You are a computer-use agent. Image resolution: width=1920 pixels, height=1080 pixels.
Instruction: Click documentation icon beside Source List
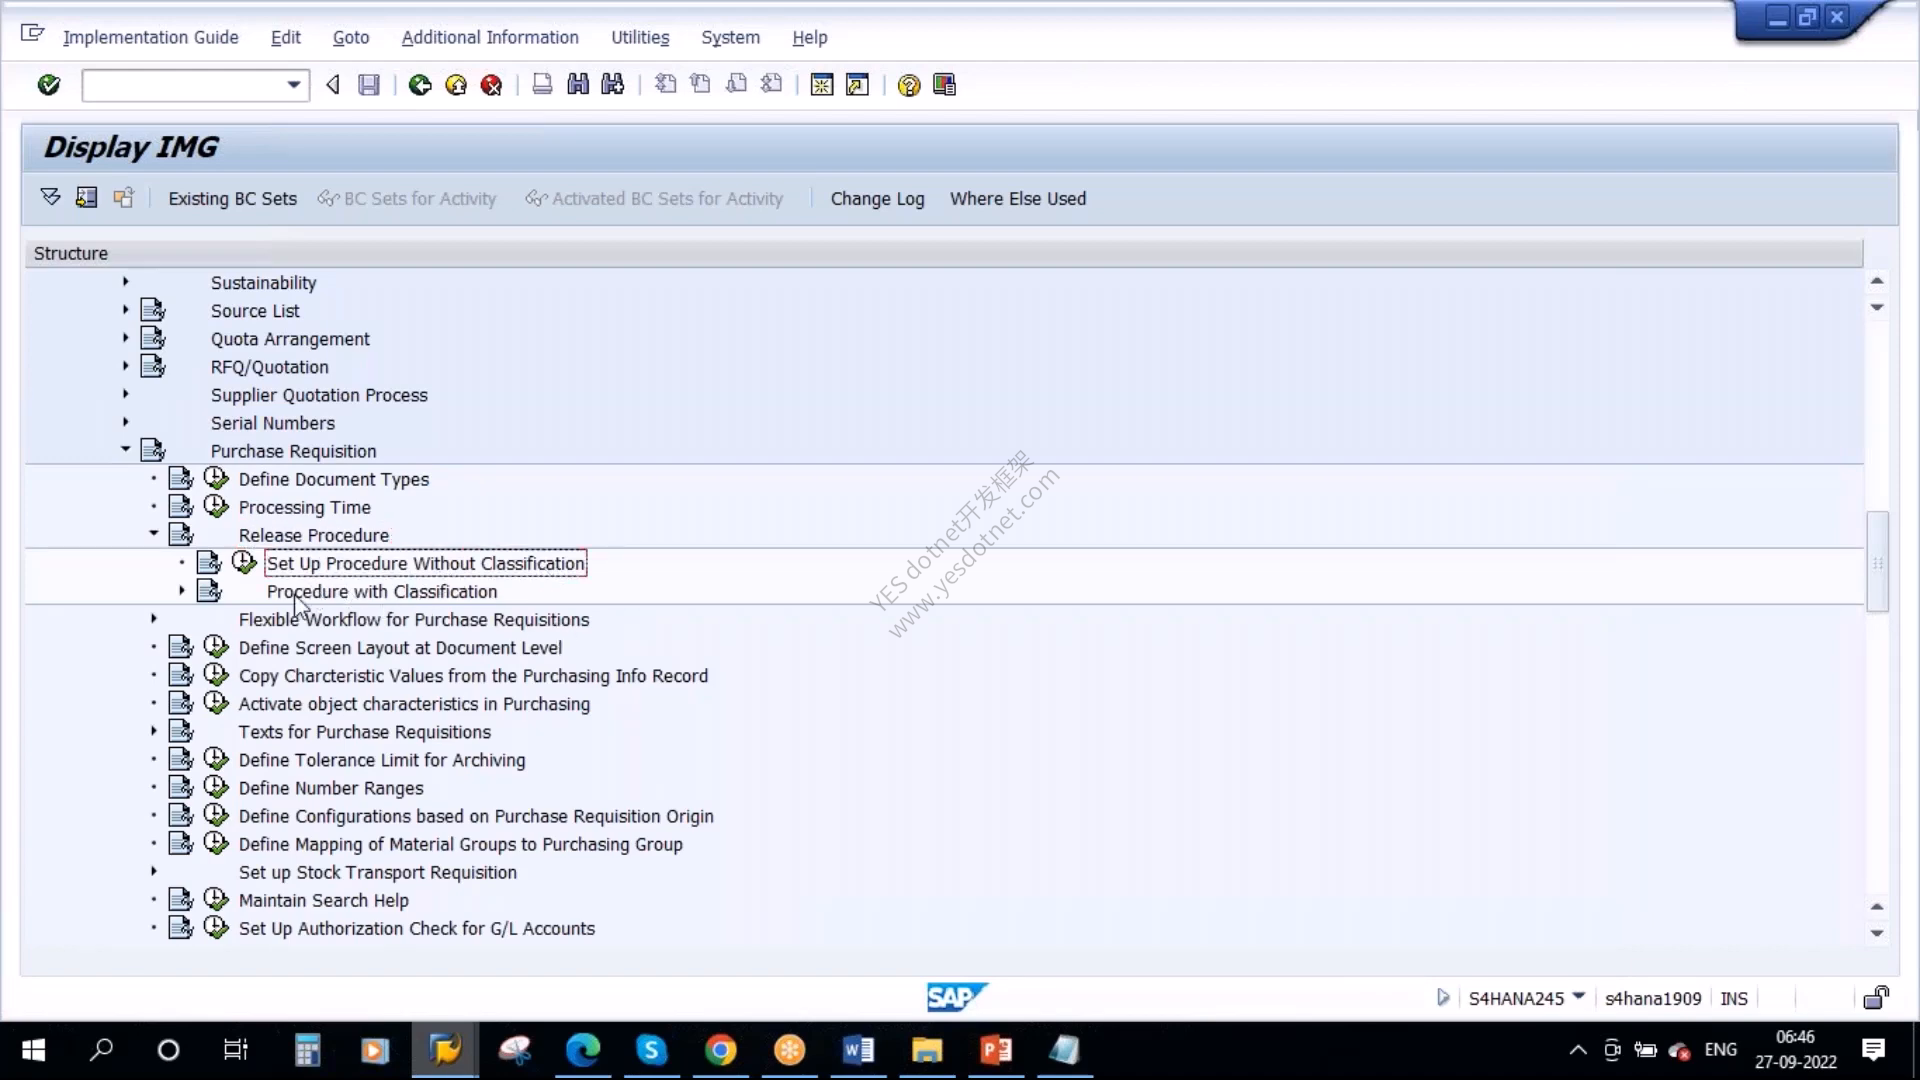click(x=153, y=310)
